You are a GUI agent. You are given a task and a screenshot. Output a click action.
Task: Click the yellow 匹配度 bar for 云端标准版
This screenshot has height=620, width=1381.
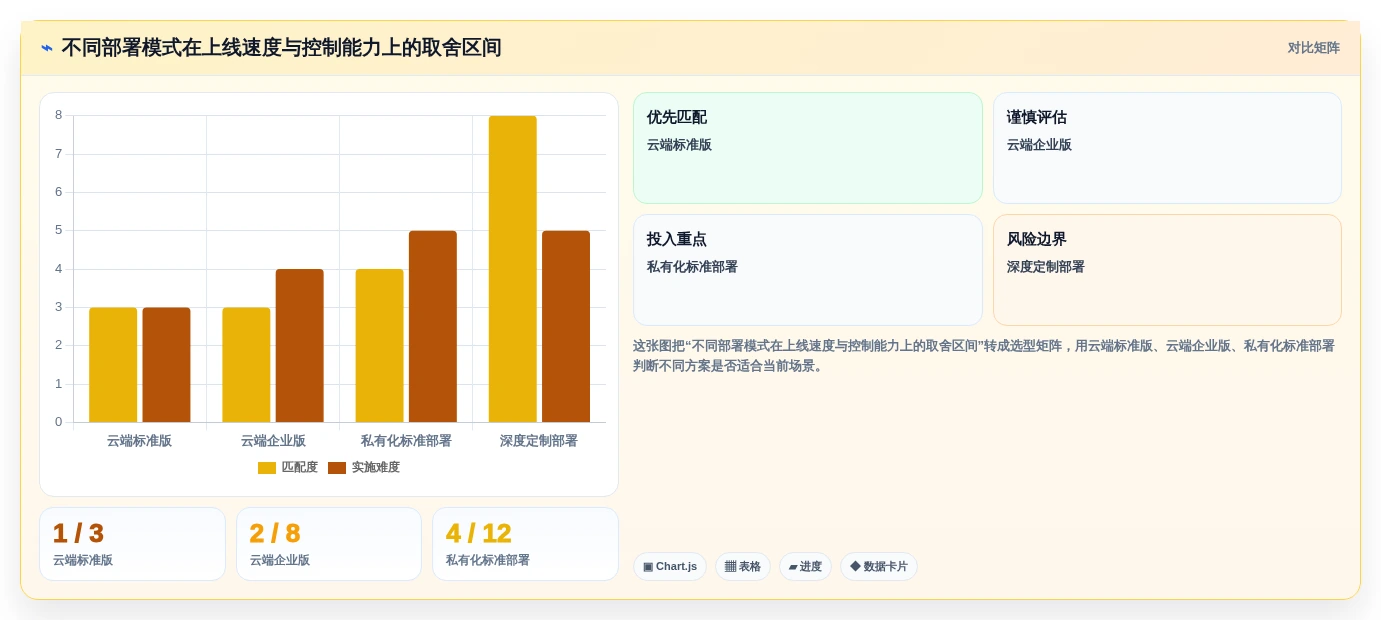(x=113, y=365)
